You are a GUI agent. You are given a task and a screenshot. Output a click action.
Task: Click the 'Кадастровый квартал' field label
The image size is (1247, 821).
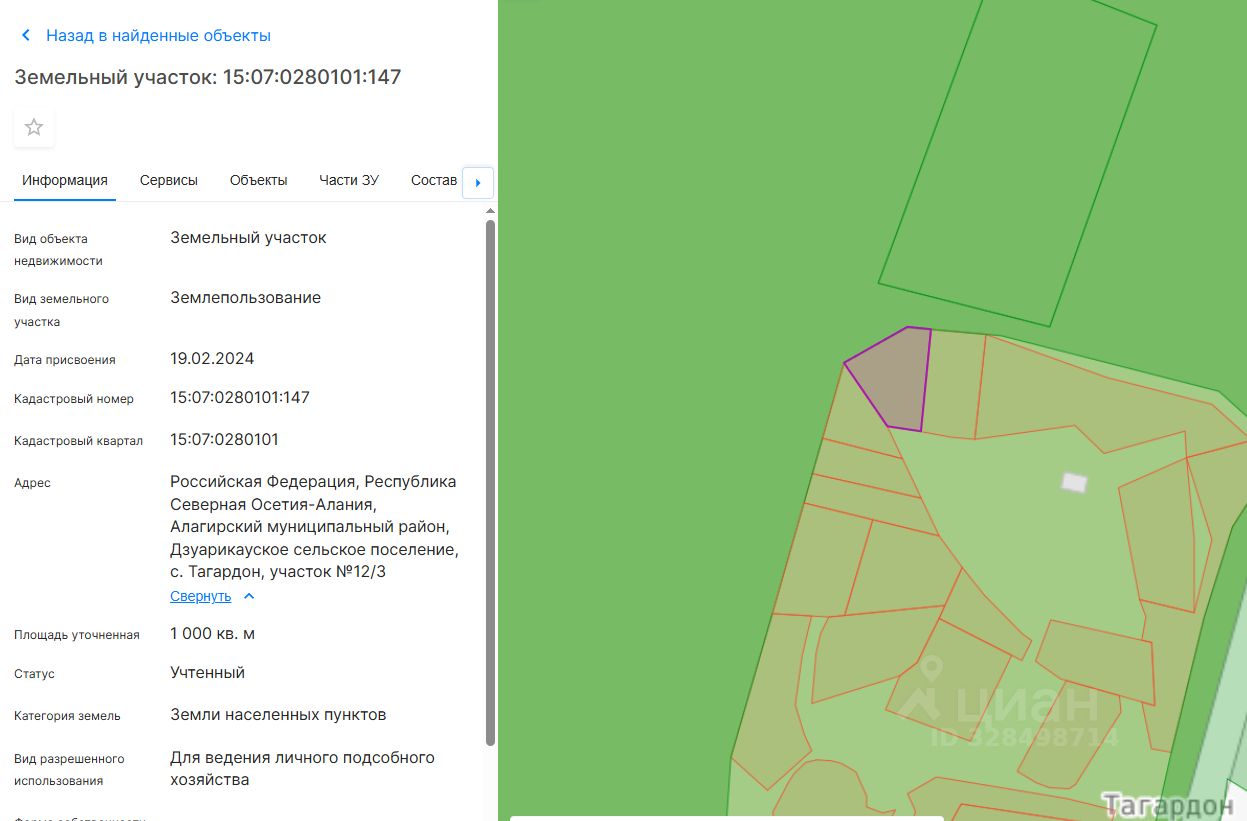pos(78,441)
